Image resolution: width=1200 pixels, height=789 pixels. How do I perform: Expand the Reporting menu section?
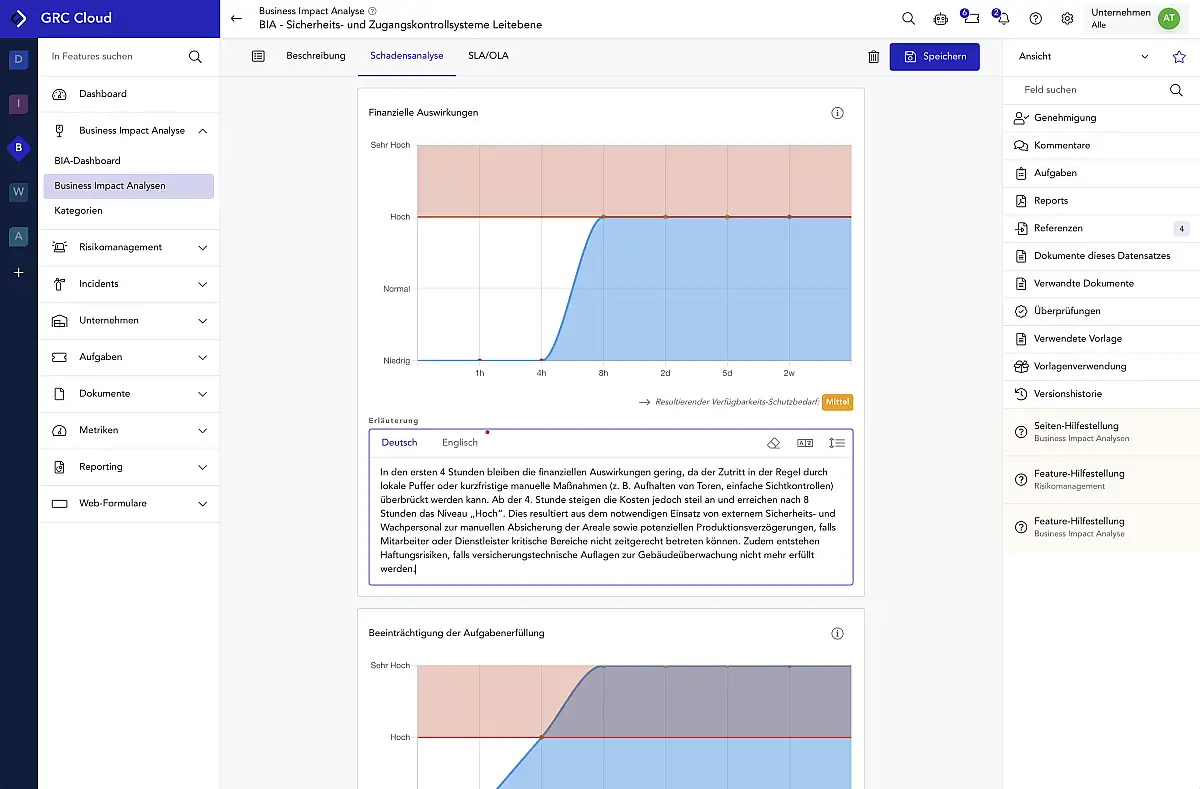tap(203, 466)
